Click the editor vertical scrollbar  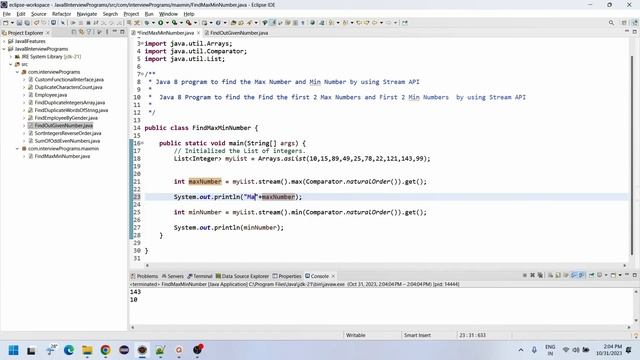coord(631,155)
